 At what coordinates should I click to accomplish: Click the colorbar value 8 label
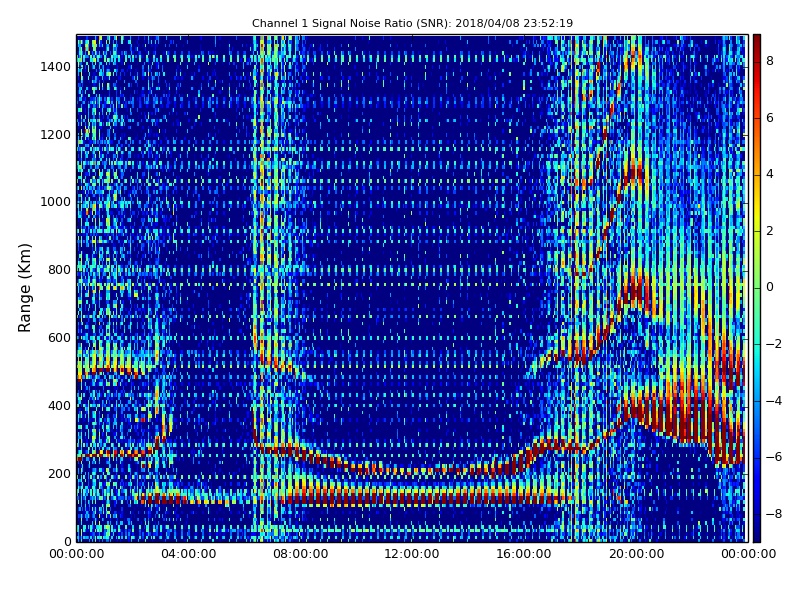(770, 61)
